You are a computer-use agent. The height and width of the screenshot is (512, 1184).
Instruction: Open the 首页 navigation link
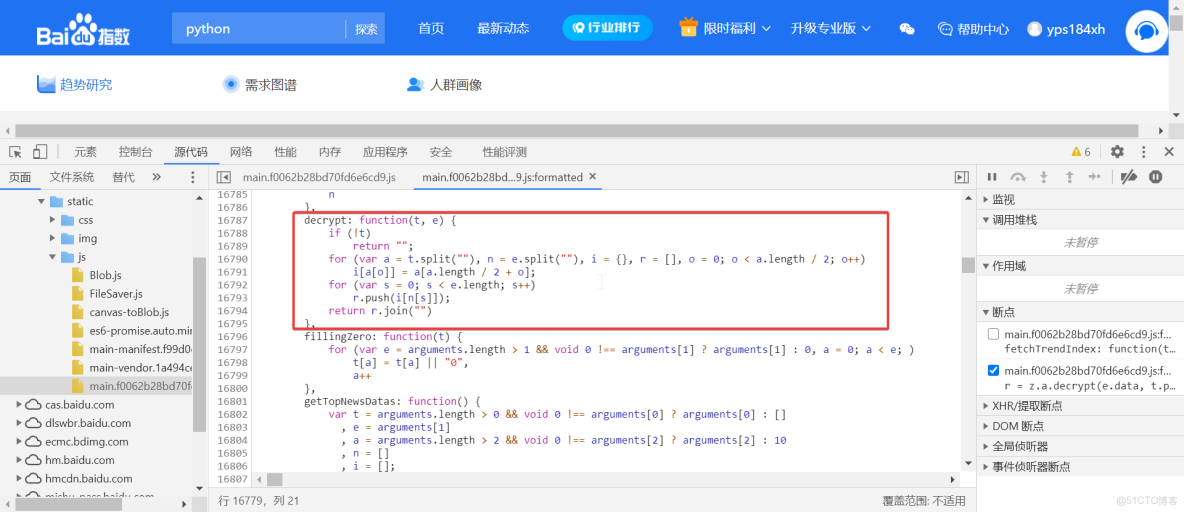pos(431,29)
